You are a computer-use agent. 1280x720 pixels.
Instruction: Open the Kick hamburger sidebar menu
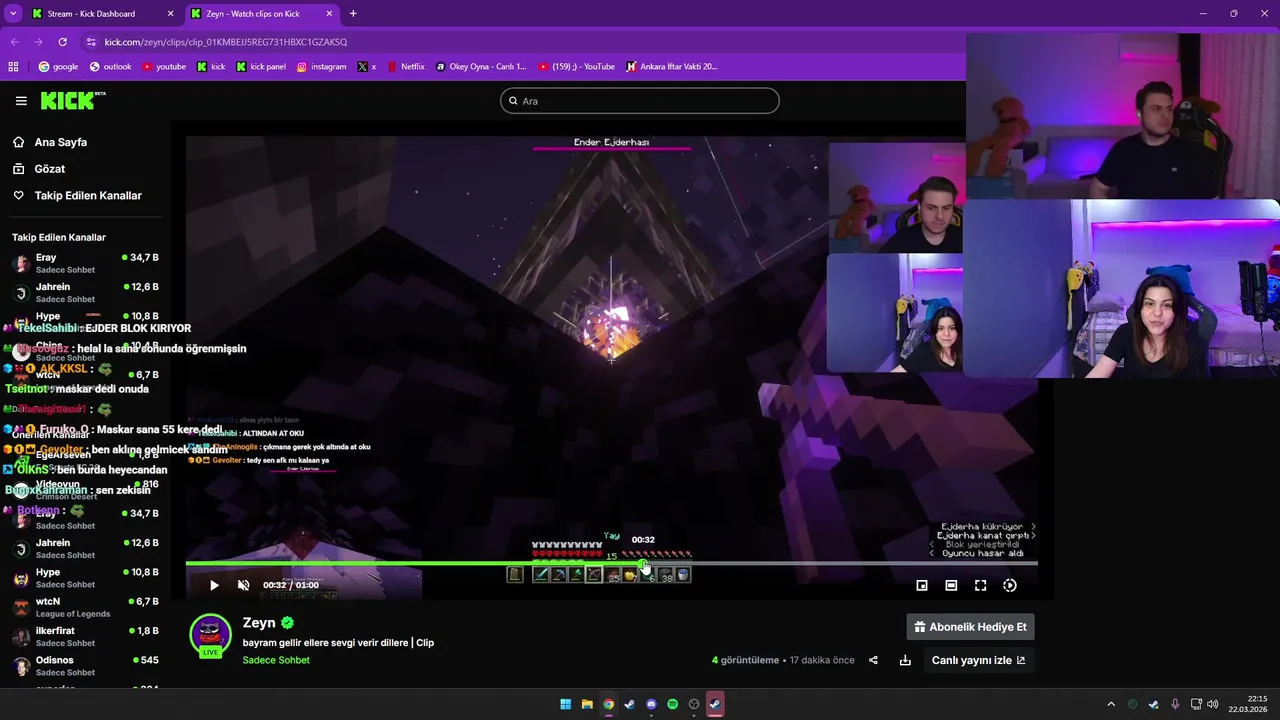pyautogui.click(x=21, y=101)
